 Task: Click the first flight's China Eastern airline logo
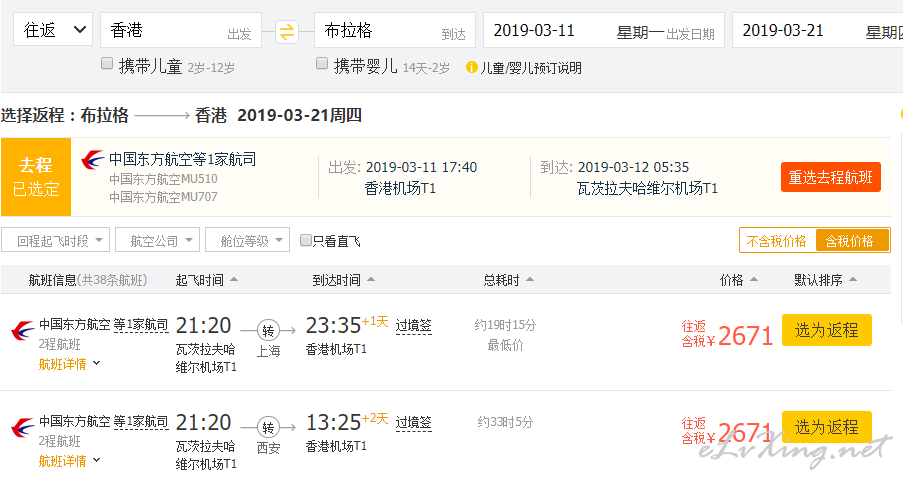21,329
